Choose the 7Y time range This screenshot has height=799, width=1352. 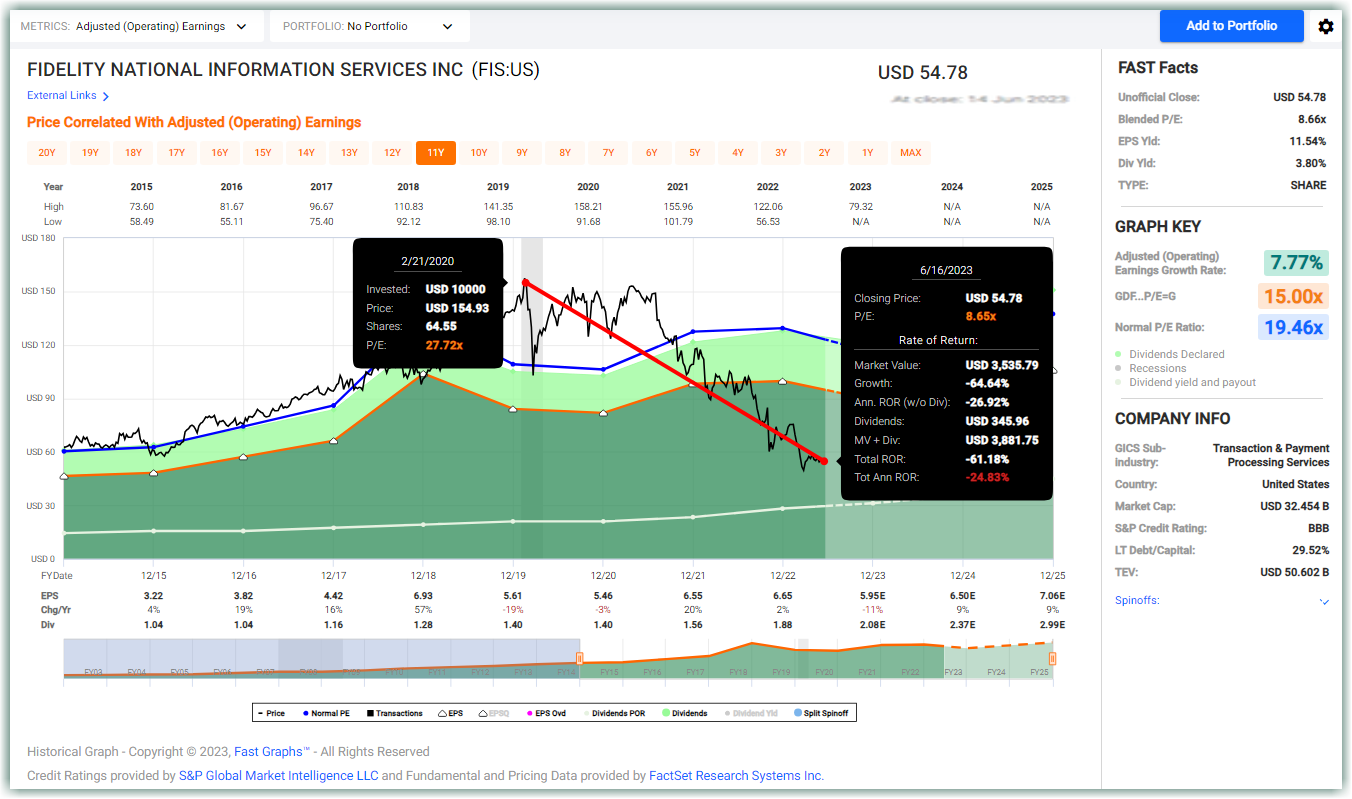(608, 153)
